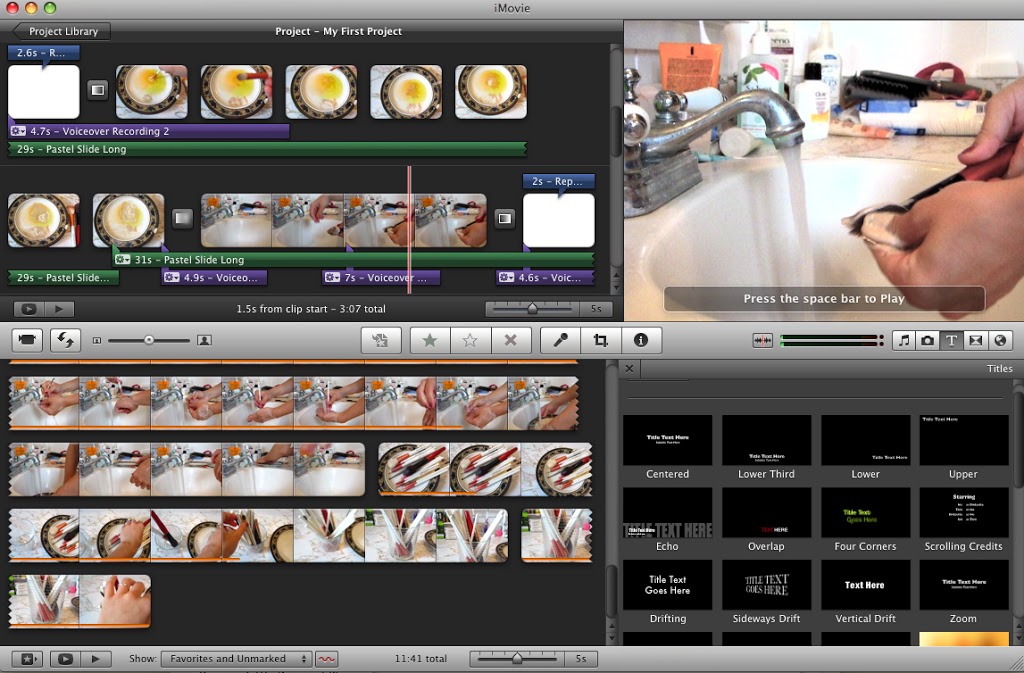Toggle audio skimming on or off
1024x673 pixels.
[762, 340]
